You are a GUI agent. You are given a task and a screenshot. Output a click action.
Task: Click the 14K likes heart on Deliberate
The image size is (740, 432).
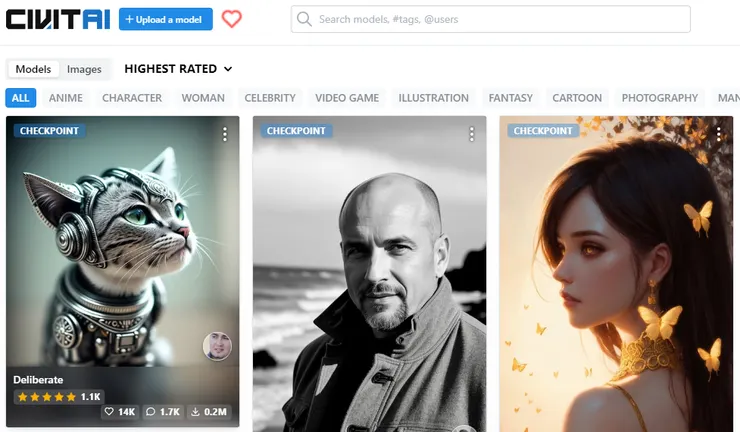coord(119,412)
